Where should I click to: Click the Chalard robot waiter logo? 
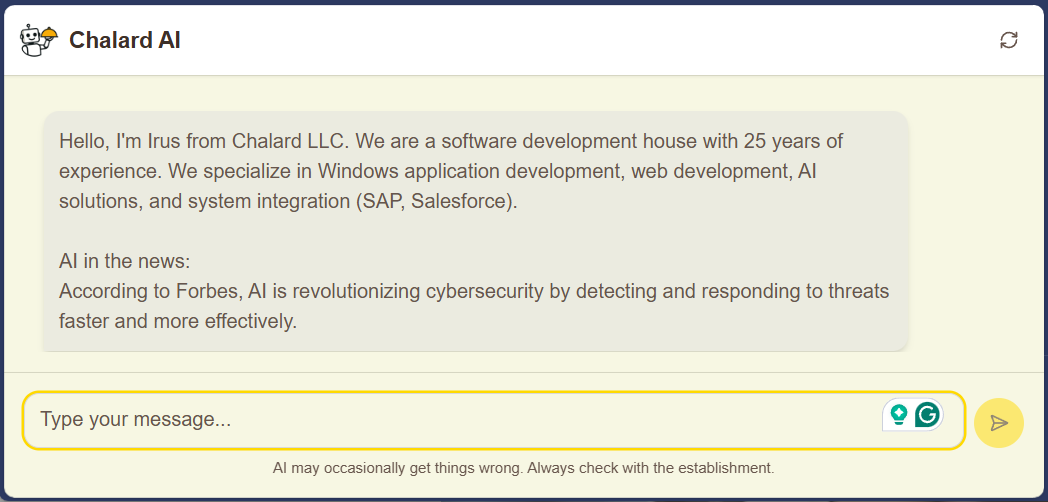[x=39, y=40]
